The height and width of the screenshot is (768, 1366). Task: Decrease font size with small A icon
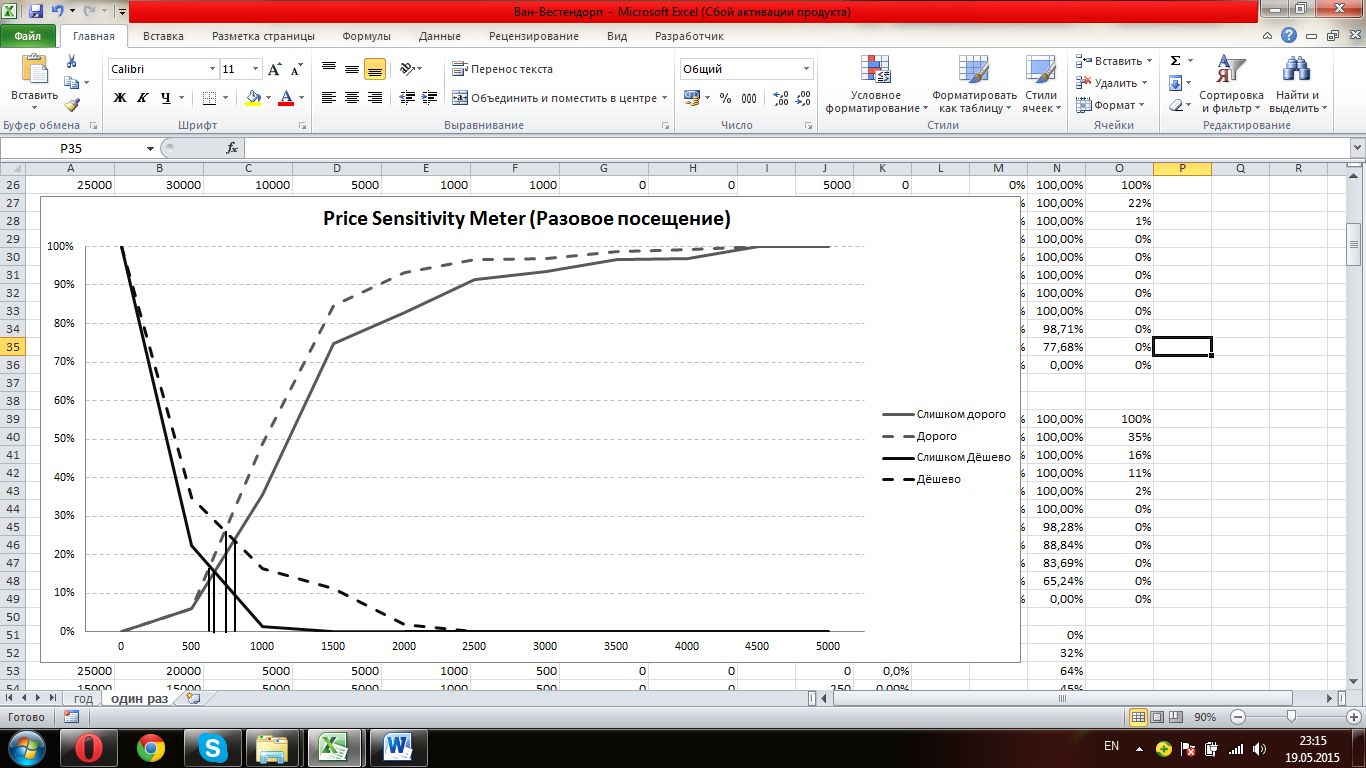click(x=296, y=69)
